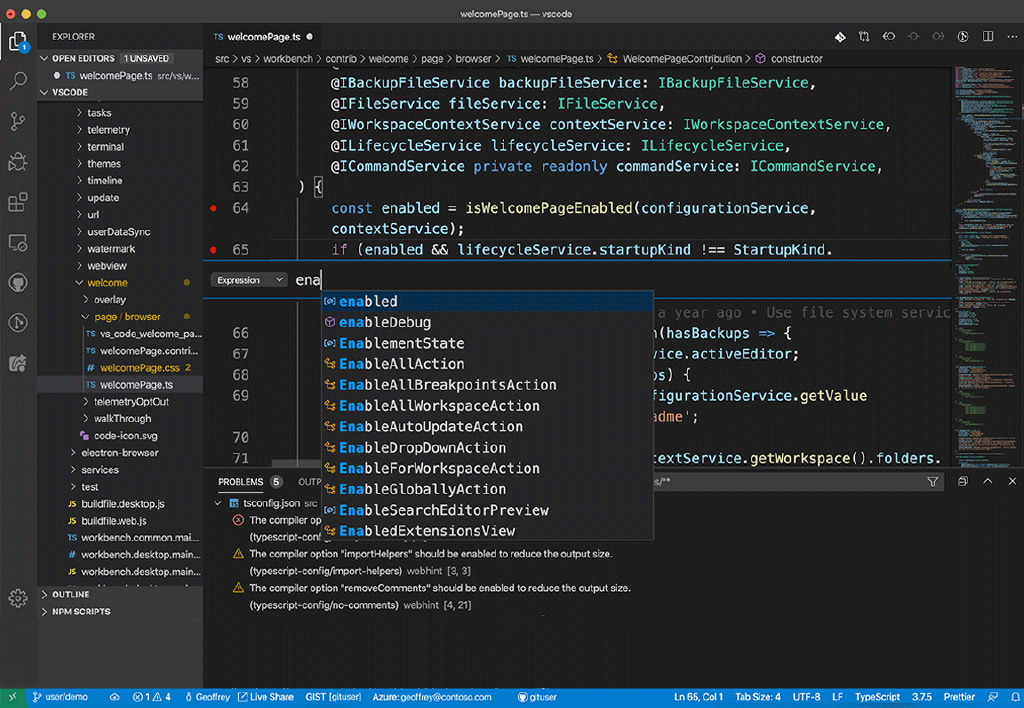Click the sync cloud icon in status bar

114,698
